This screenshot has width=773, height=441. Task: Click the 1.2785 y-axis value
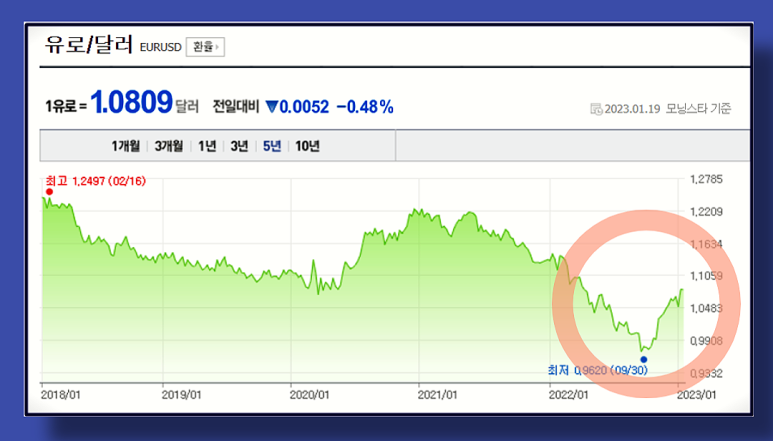[x=706, y=179]
